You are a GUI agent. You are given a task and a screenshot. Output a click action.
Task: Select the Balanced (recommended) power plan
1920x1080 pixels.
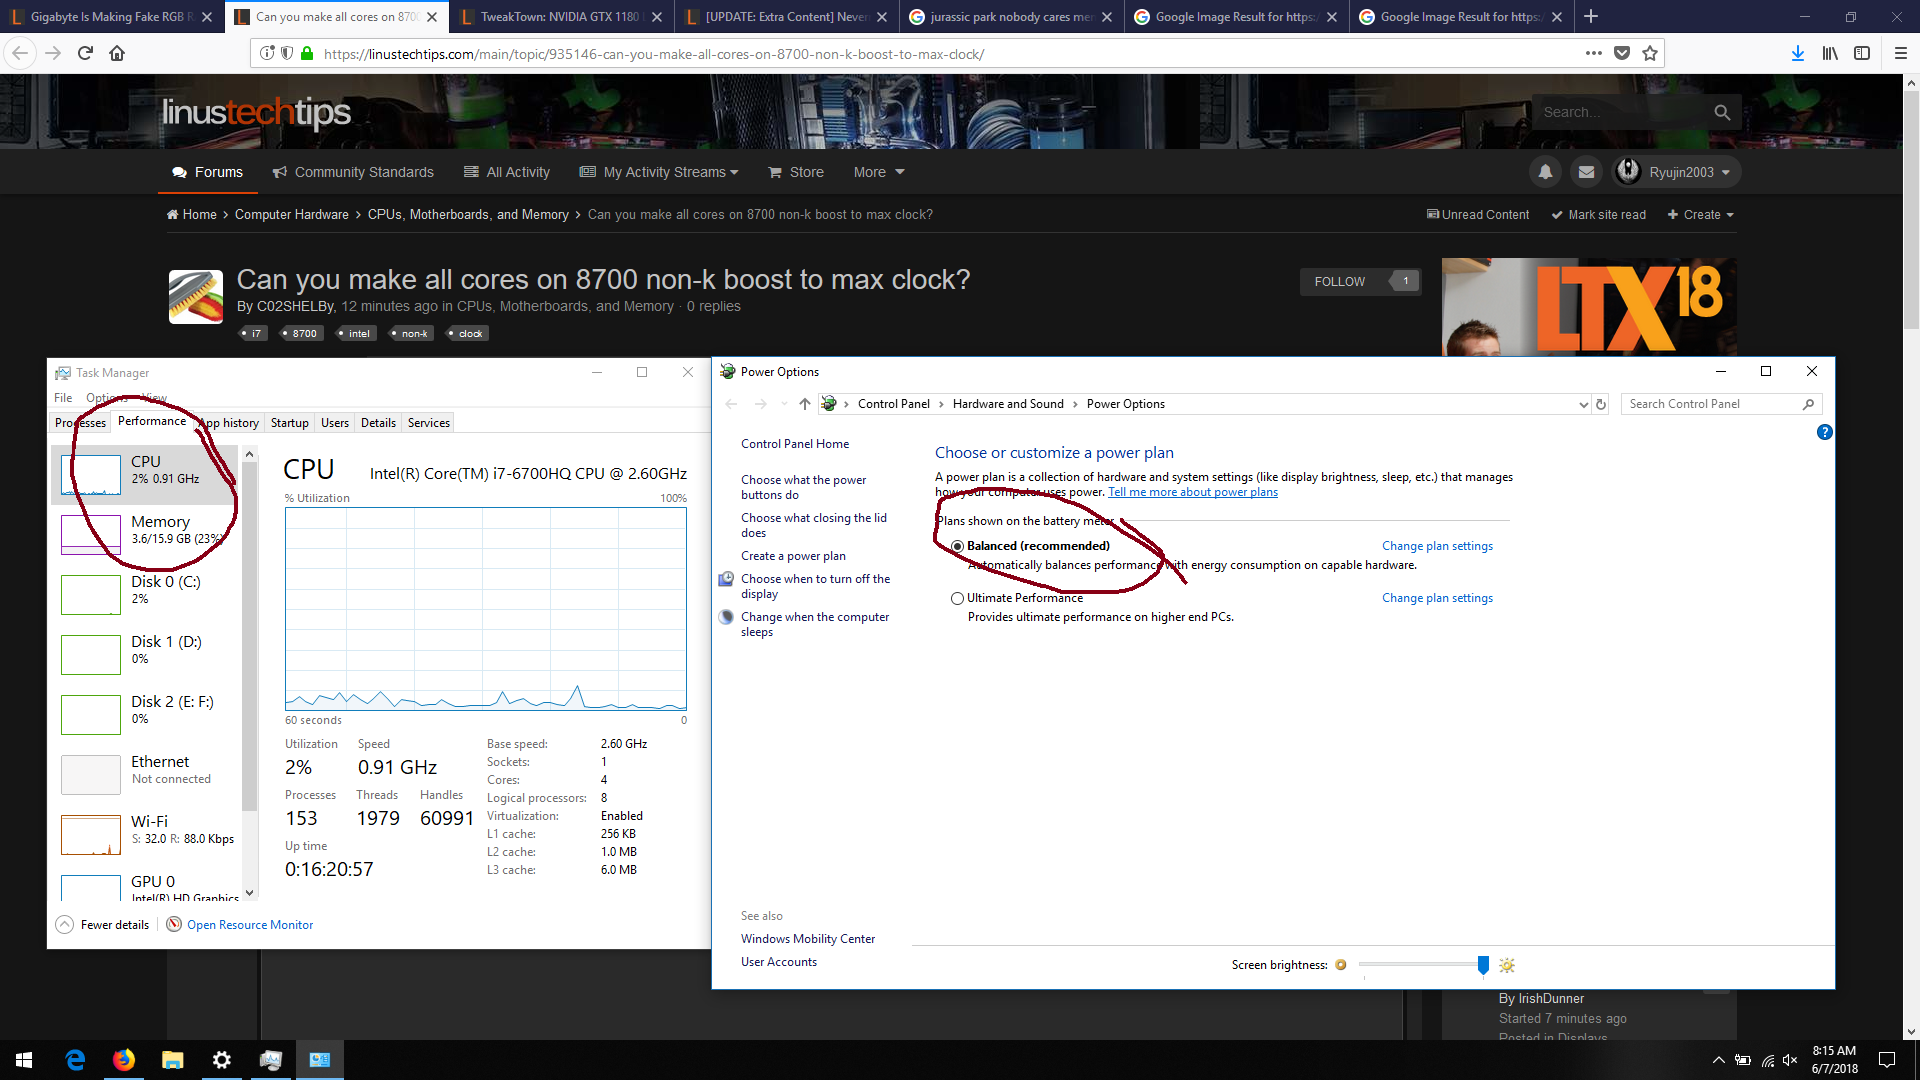(x=957, y=546)
